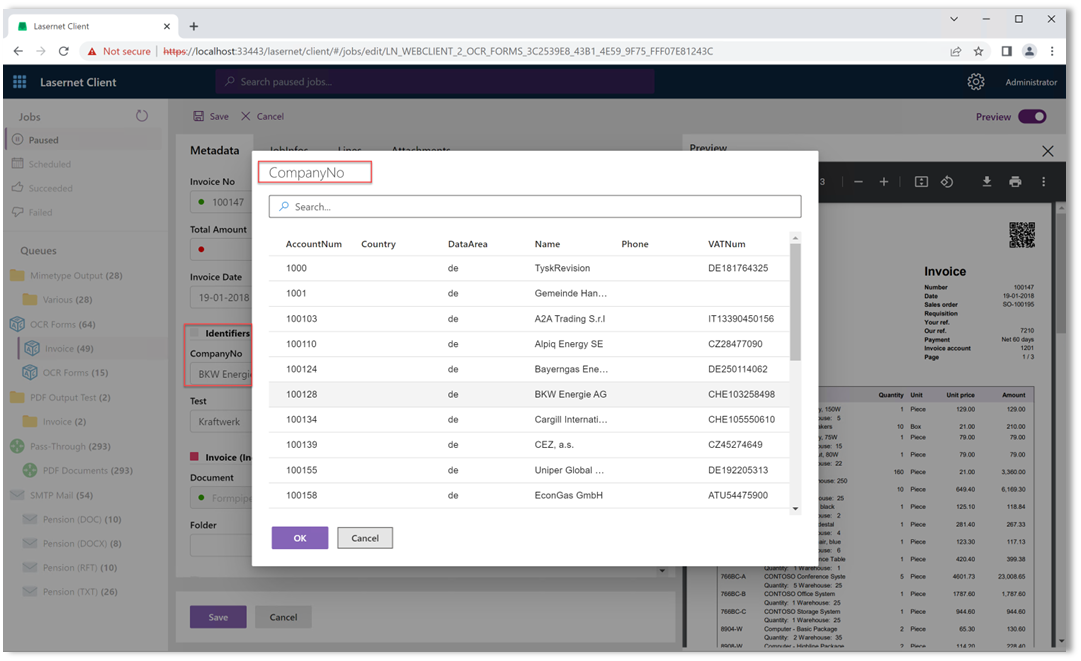Toggle the Identifiers checkbox
1081x661 pixels.
[x=195, y=333]
